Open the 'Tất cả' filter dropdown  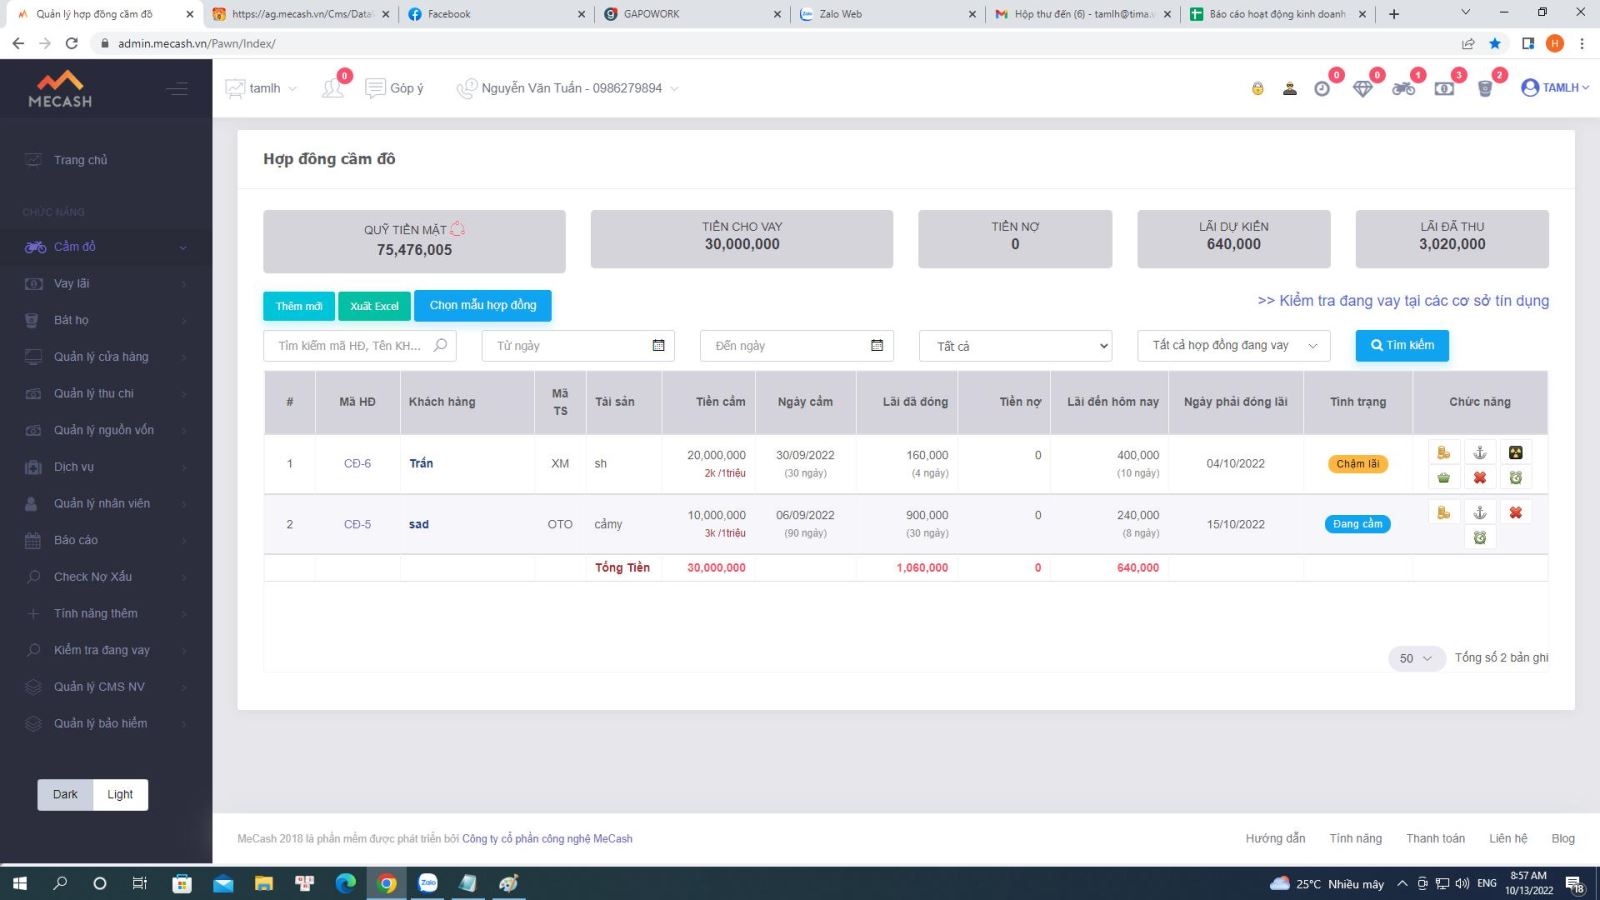[1015, 346]
